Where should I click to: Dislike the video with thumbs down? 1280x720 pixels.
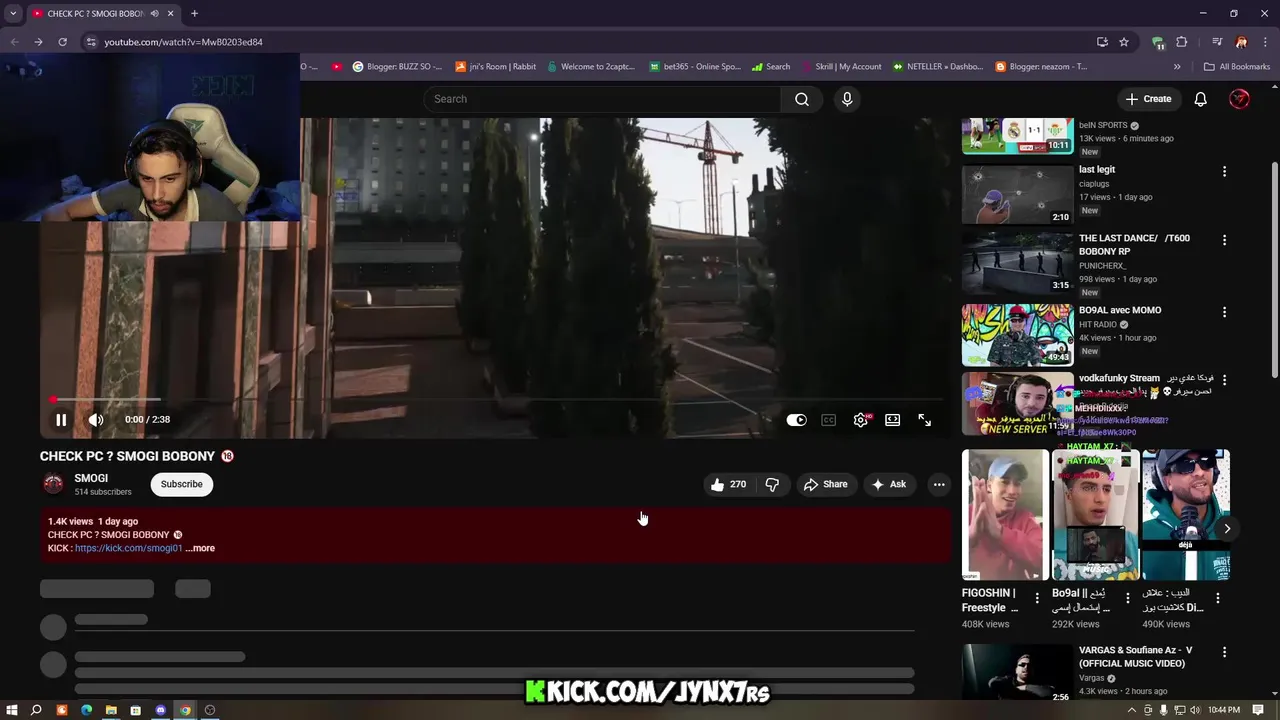point(772,484)
